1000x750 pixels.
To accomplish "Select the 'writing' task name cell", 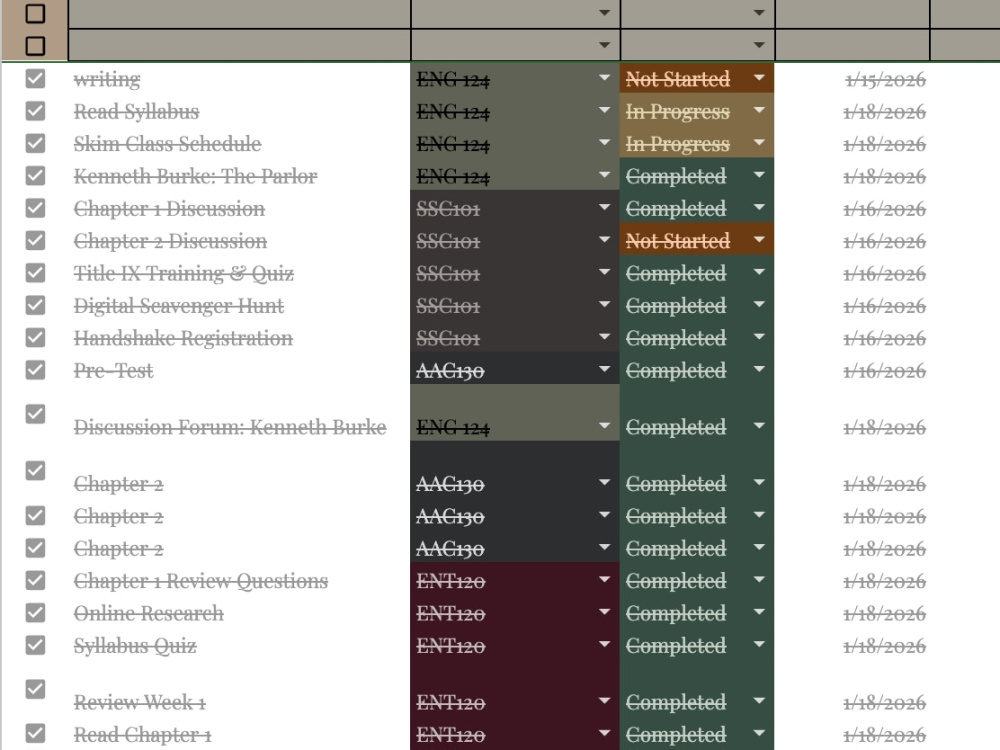I will (x=239, y=78).
